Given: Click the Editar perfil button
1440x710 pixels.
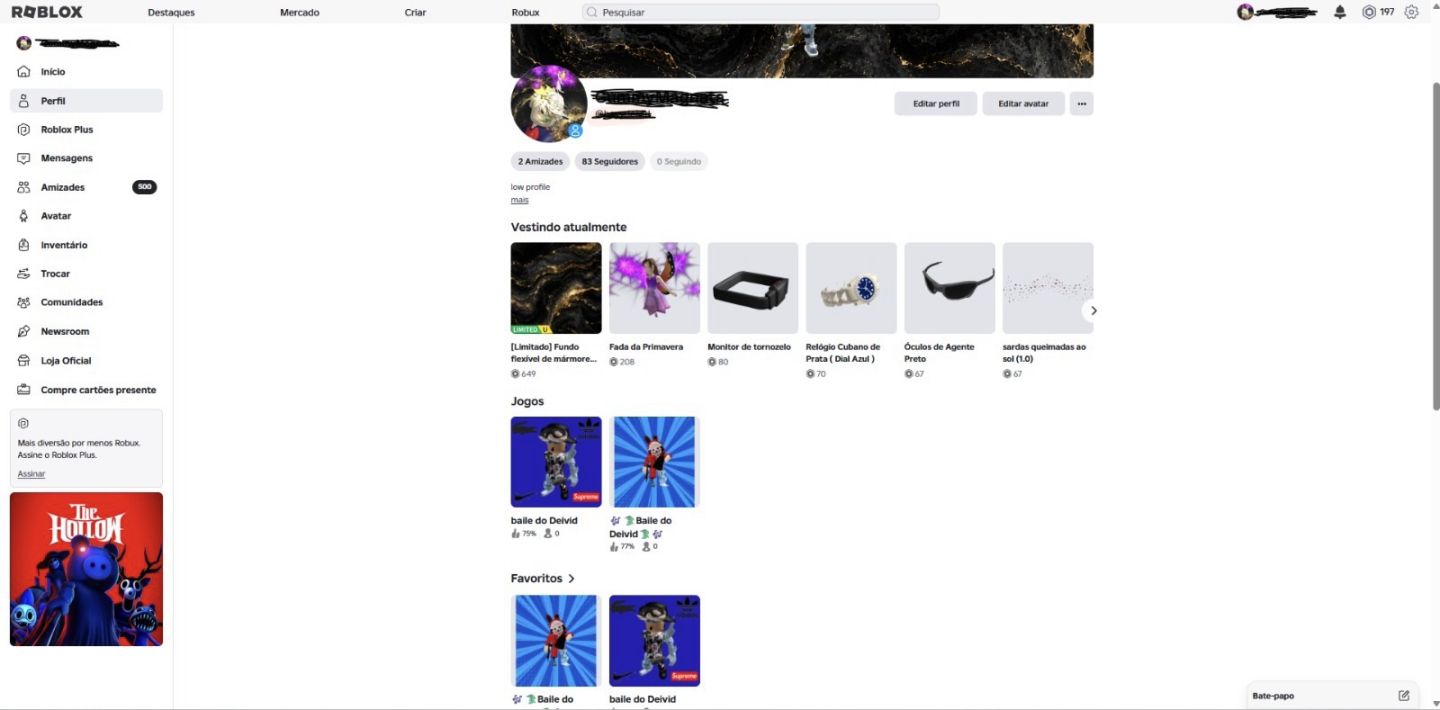Looking at the screenshot, I should point(935,103).
